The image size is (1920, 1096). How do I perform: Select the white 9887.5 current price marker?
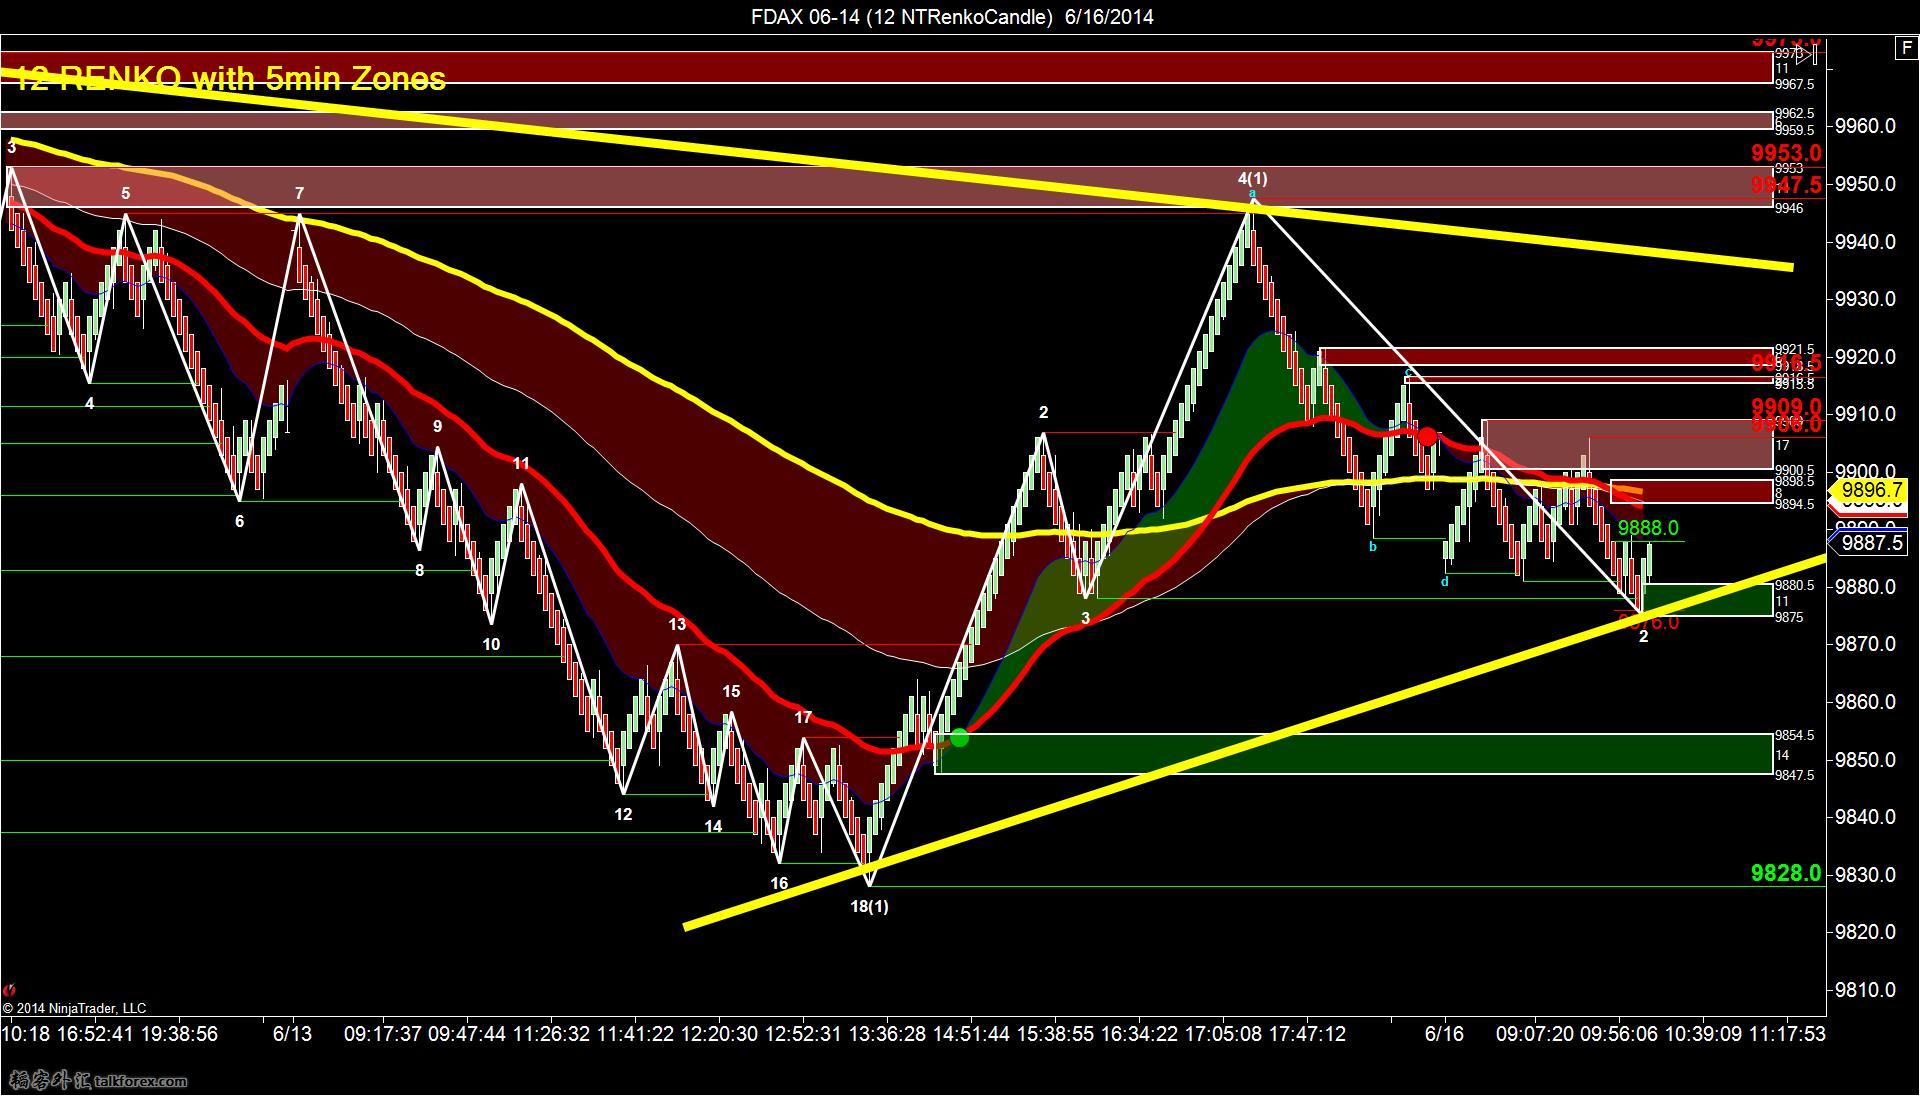coord(1868,543)
